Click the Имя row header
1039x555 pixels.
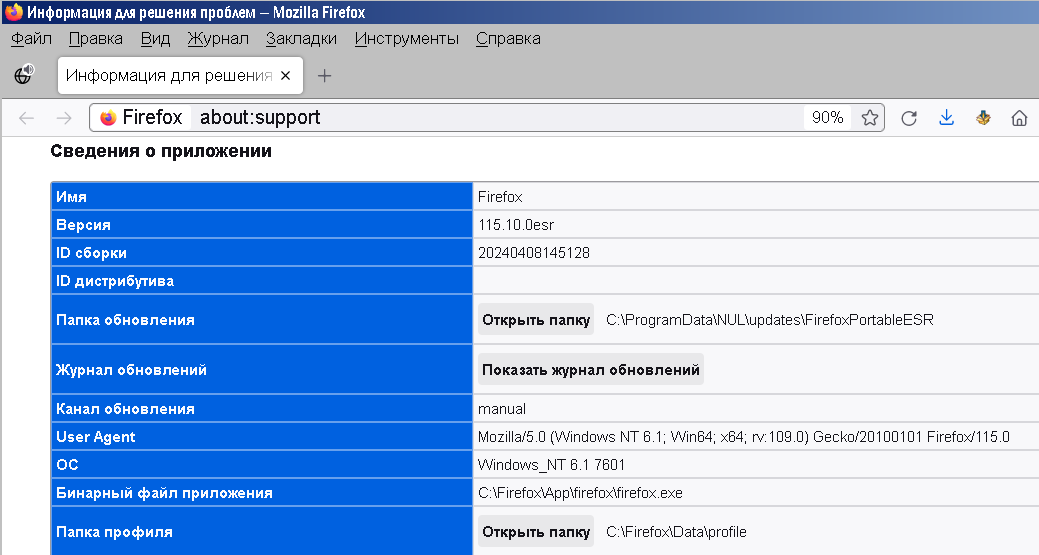(262, 197)
